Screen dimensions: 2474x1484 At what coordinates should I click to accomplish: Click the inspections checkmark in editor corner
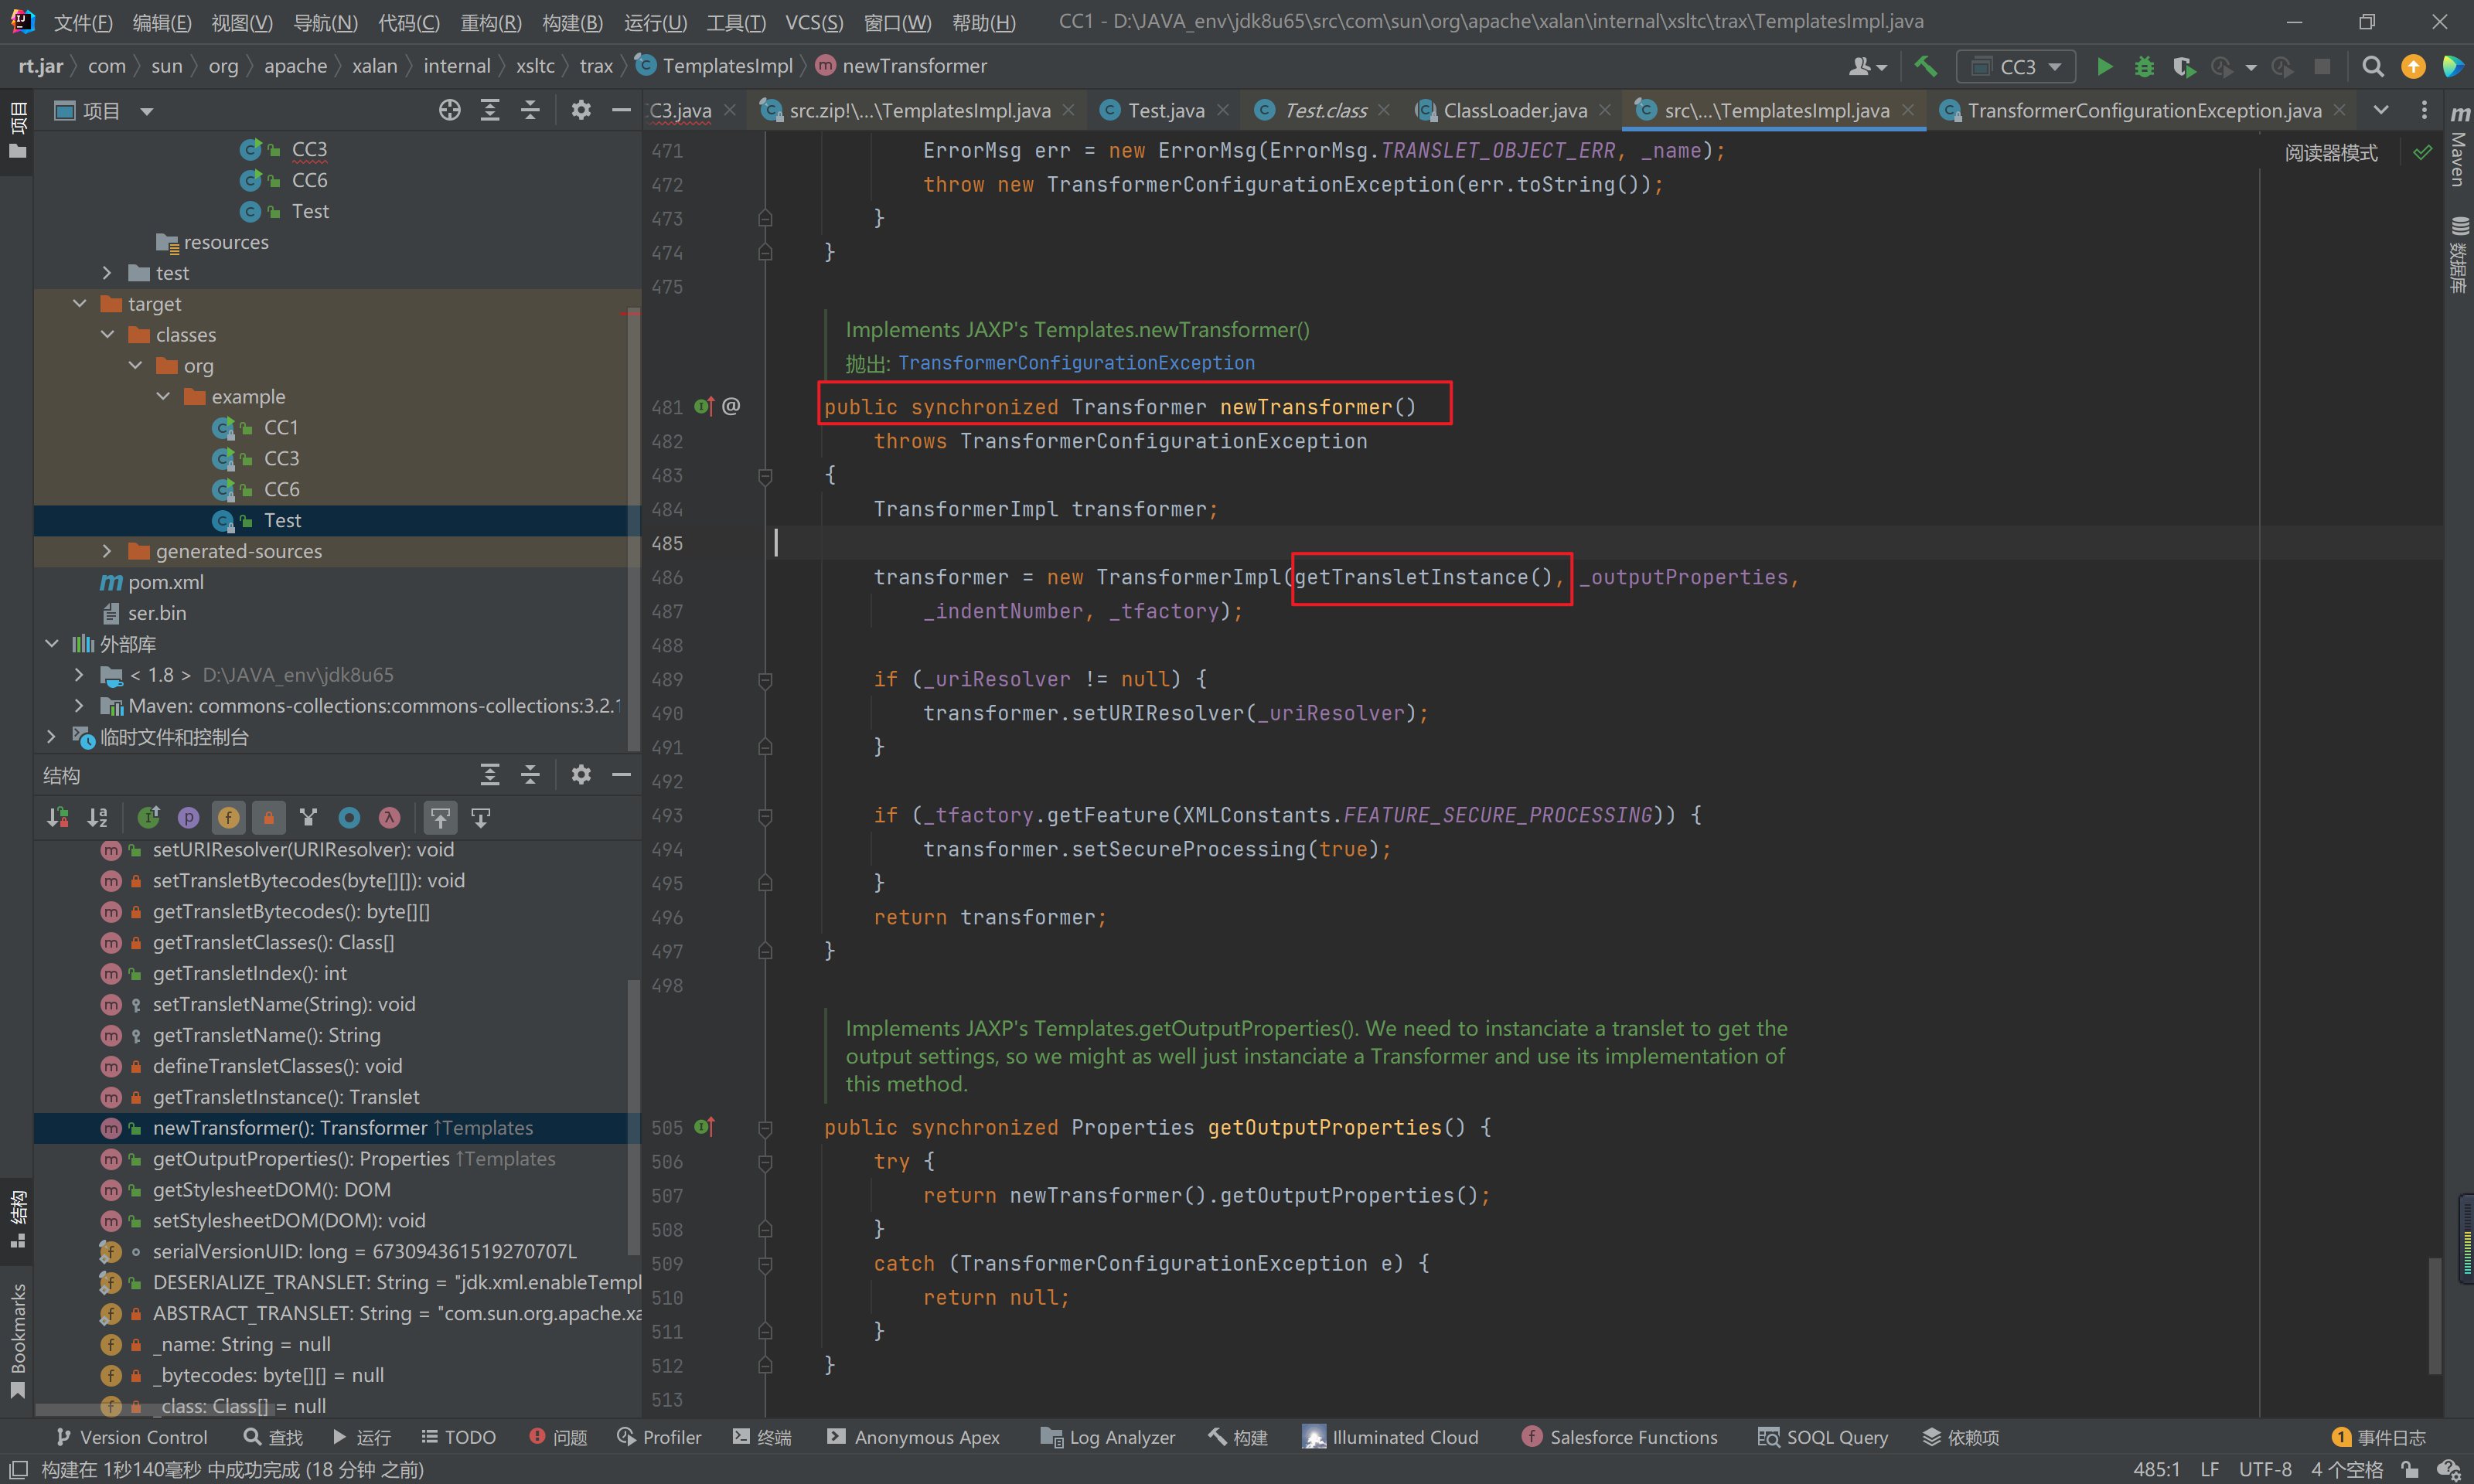coord(2422,152)
